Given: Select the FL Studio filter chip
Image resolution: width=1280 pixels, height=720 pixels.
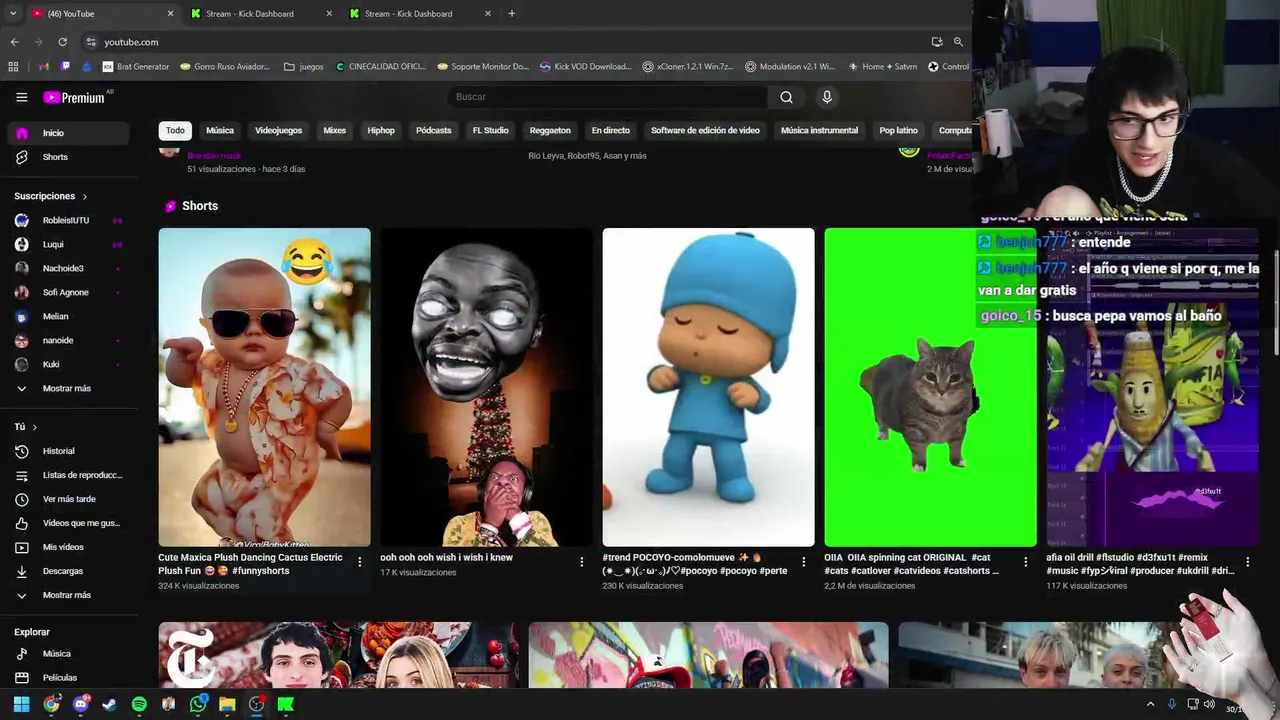Looking at the screenshot, I should [x=490, y=131].
